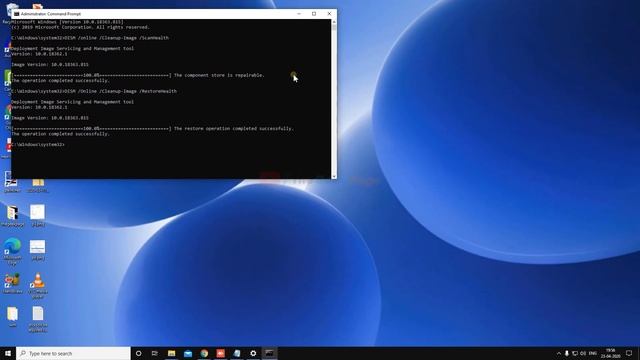The height and width of the screenshot is (360, 640).
Task: Open the Windows Start menu
Action: [x=8, y=353]
